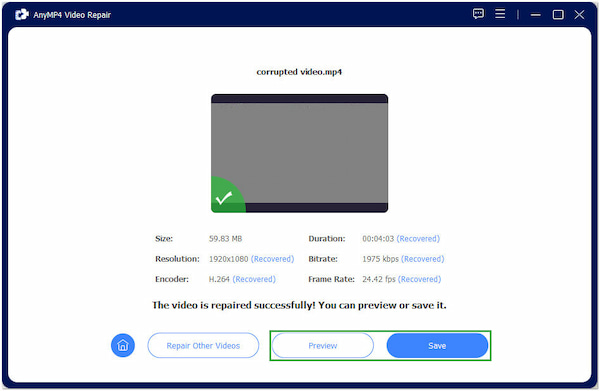Screen dimensions: 600x391
Task: Click the resolution value 1920x1080
Action: click(x=228, y=259)
